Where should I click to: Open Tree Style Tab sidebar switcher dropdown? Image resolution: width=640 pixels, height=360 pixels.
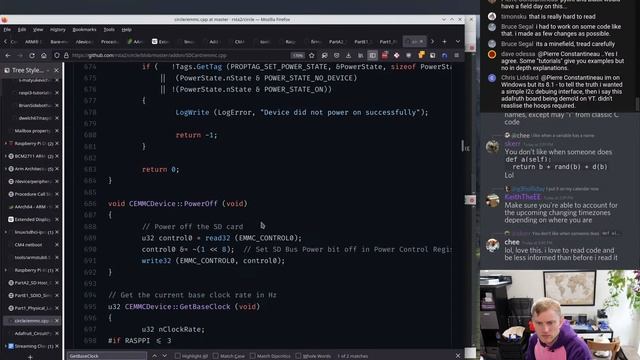(48, 70)
